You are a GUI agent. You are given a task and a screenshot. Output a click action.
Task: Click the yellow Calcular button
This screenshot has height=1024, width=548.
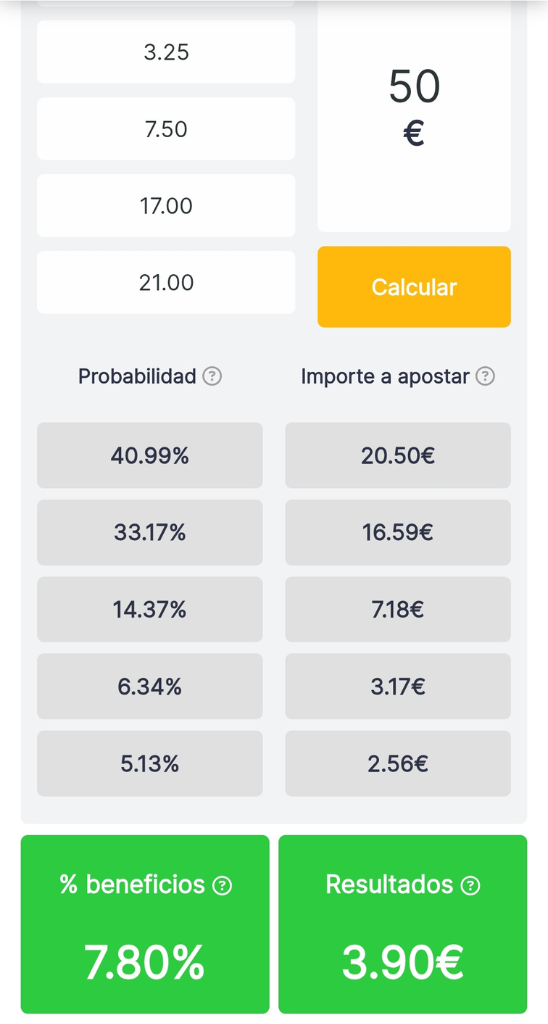click(414, 287)
